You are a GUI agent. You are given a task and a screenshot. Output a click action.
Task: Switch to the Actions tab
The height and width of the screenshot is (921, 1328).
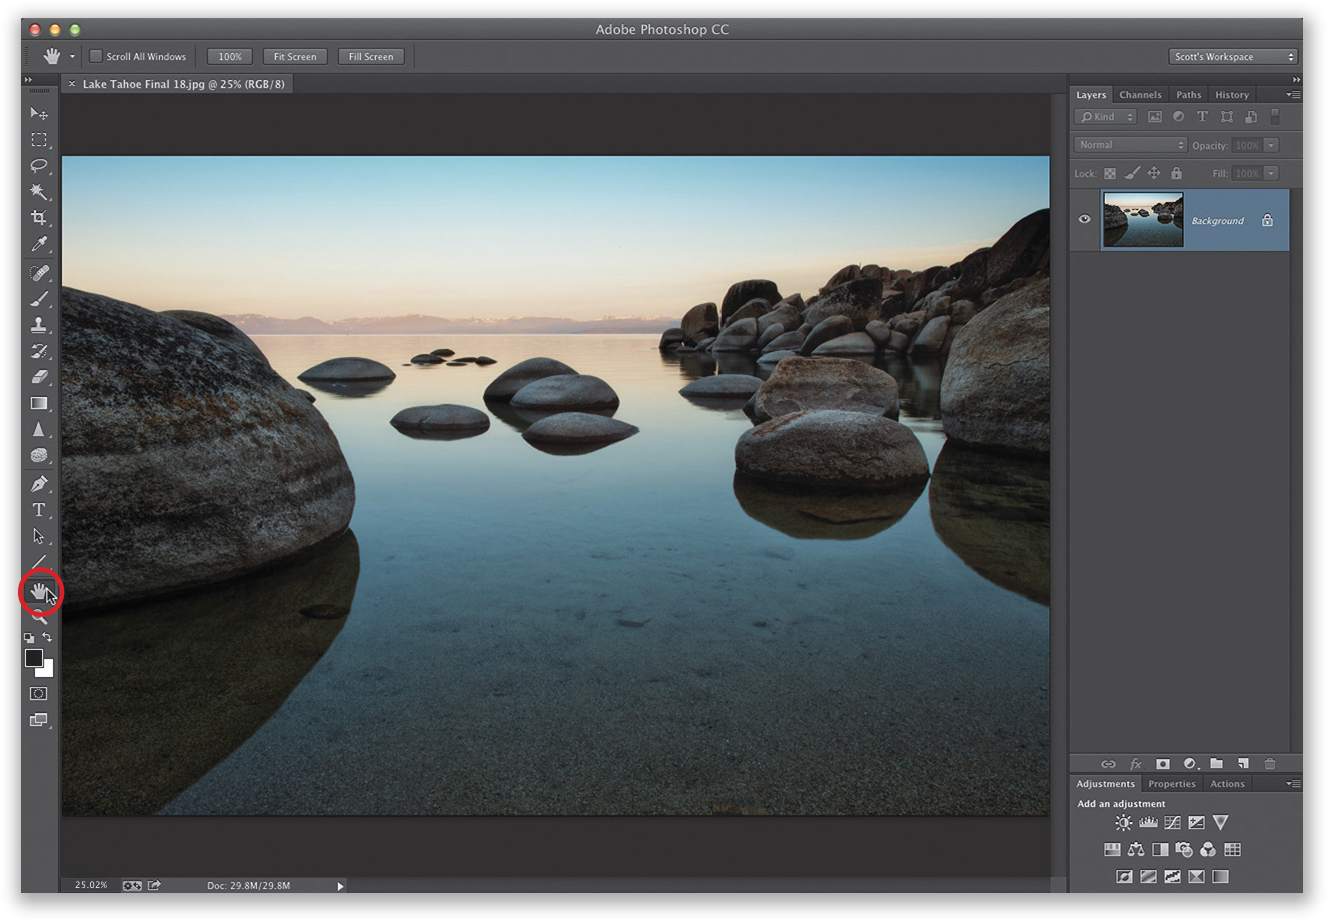point(1227,784)
